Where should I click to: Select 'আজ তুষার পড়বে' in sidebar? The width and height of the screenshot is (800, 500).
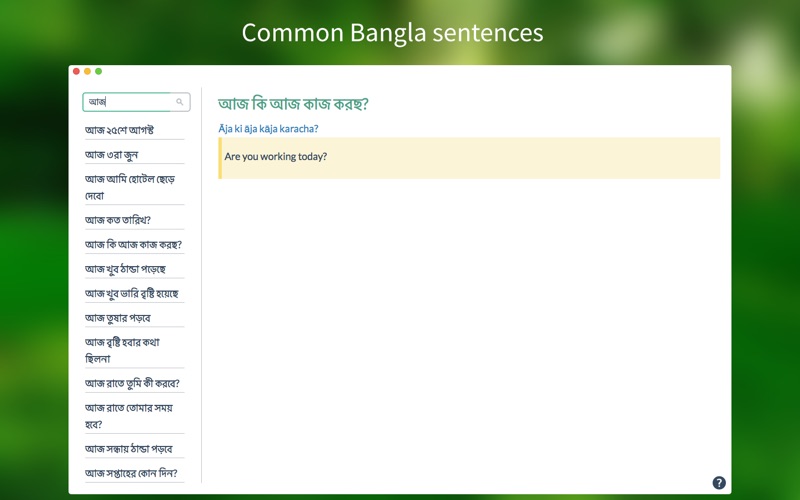point(118,318)
